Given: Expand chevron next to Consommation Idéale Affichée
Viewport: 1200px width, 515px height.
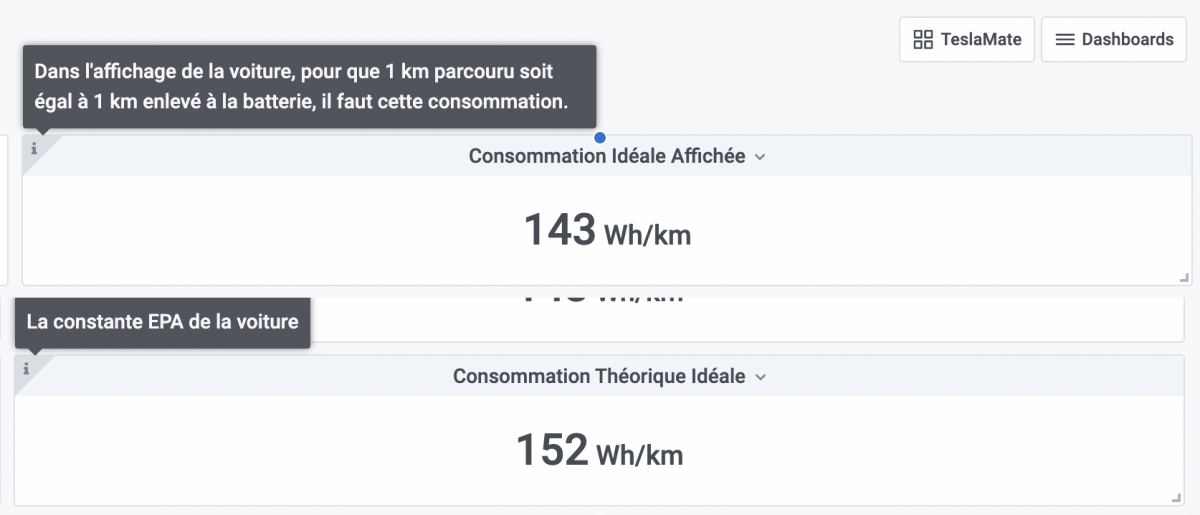Looking at the screenshot, I should point(760,157).
